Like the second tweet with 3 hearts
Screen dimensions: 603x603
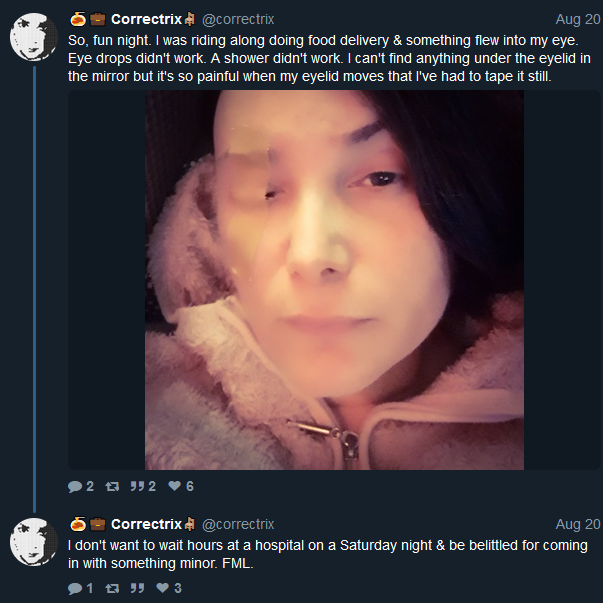168,588
